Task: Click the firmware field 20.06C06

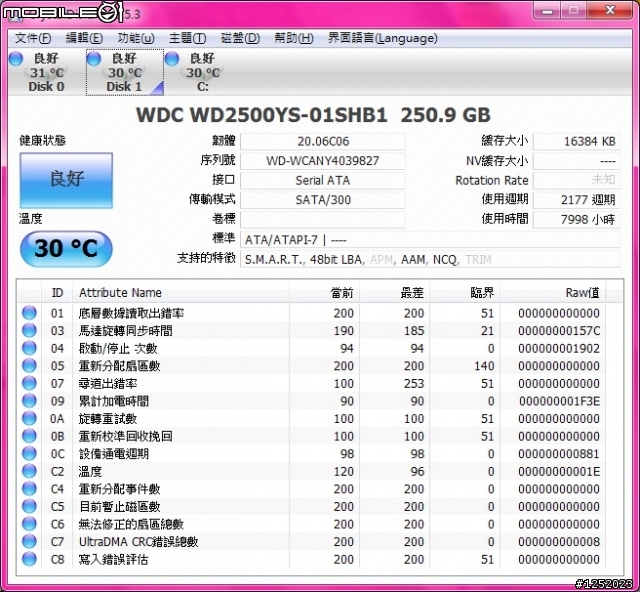Action: click(x=323, y=141)
